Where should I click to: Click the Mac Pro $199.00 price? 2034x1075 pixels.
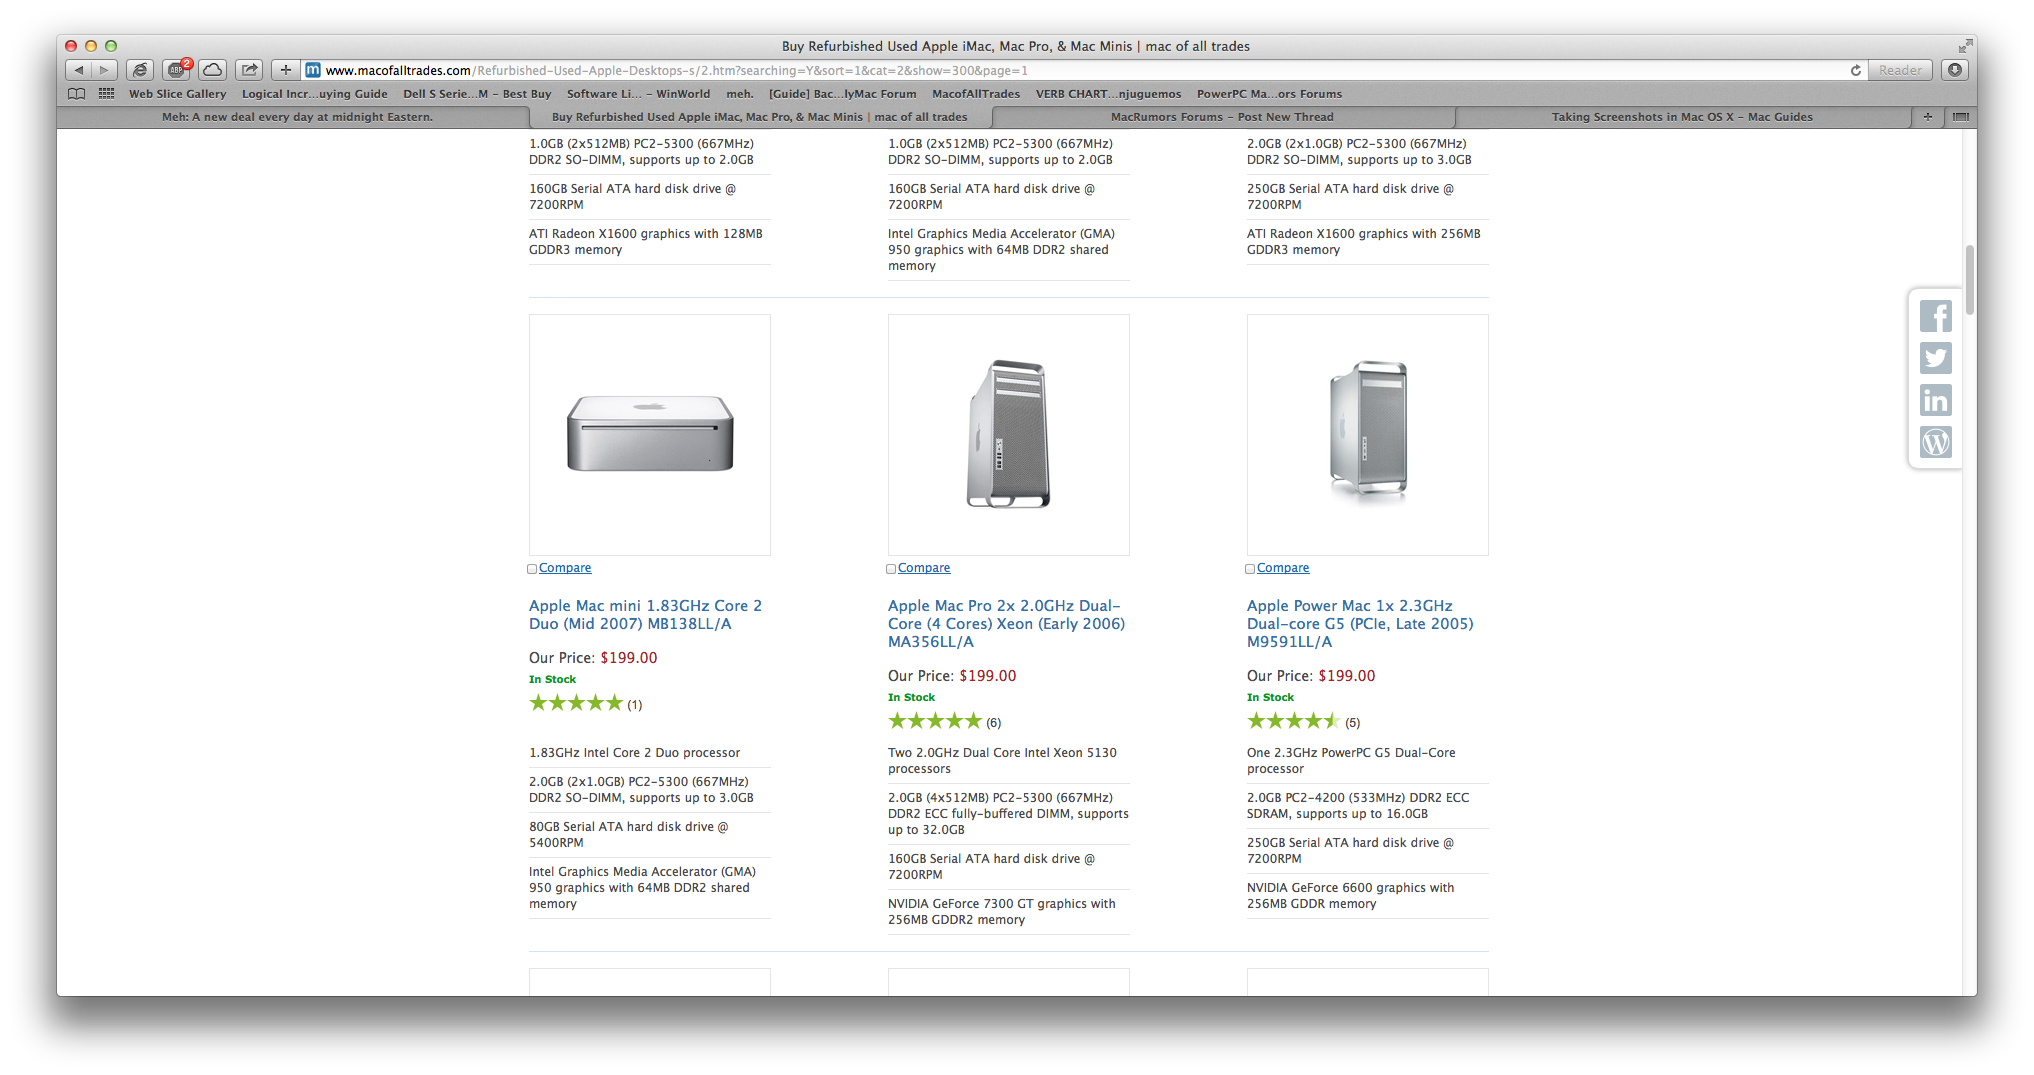(x=988, y=676)
